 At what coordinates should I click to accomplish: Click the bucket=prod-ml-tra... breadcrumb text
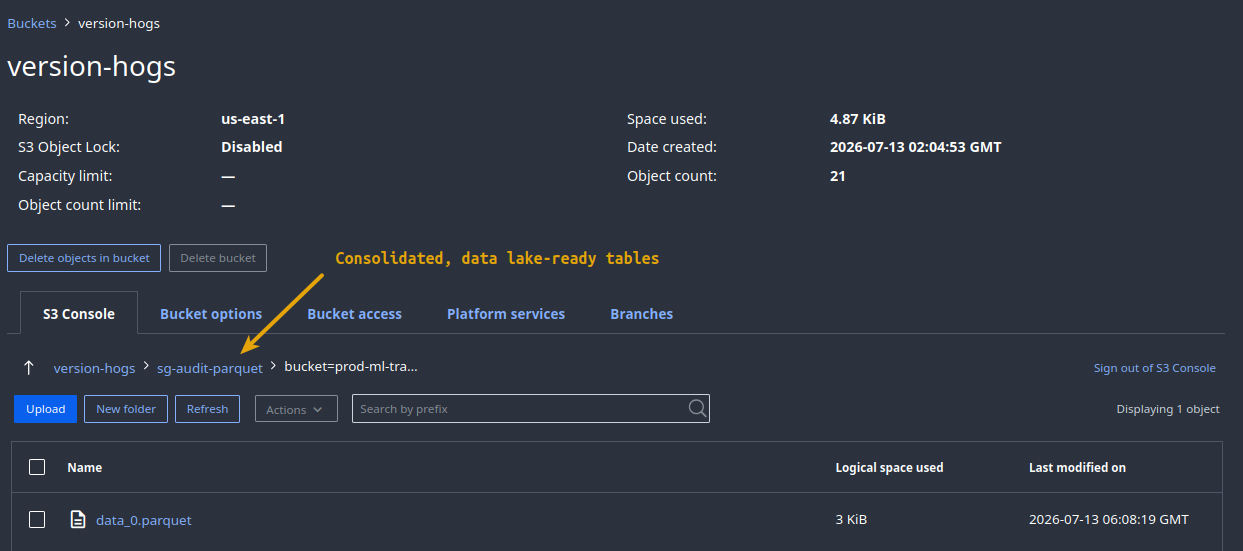[351, 367]
